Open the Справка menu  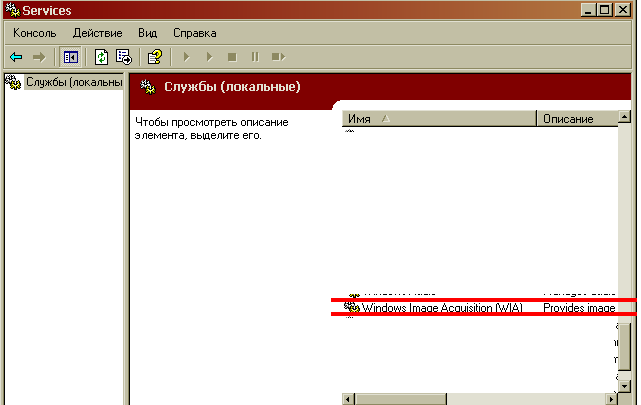click(194, 33)
